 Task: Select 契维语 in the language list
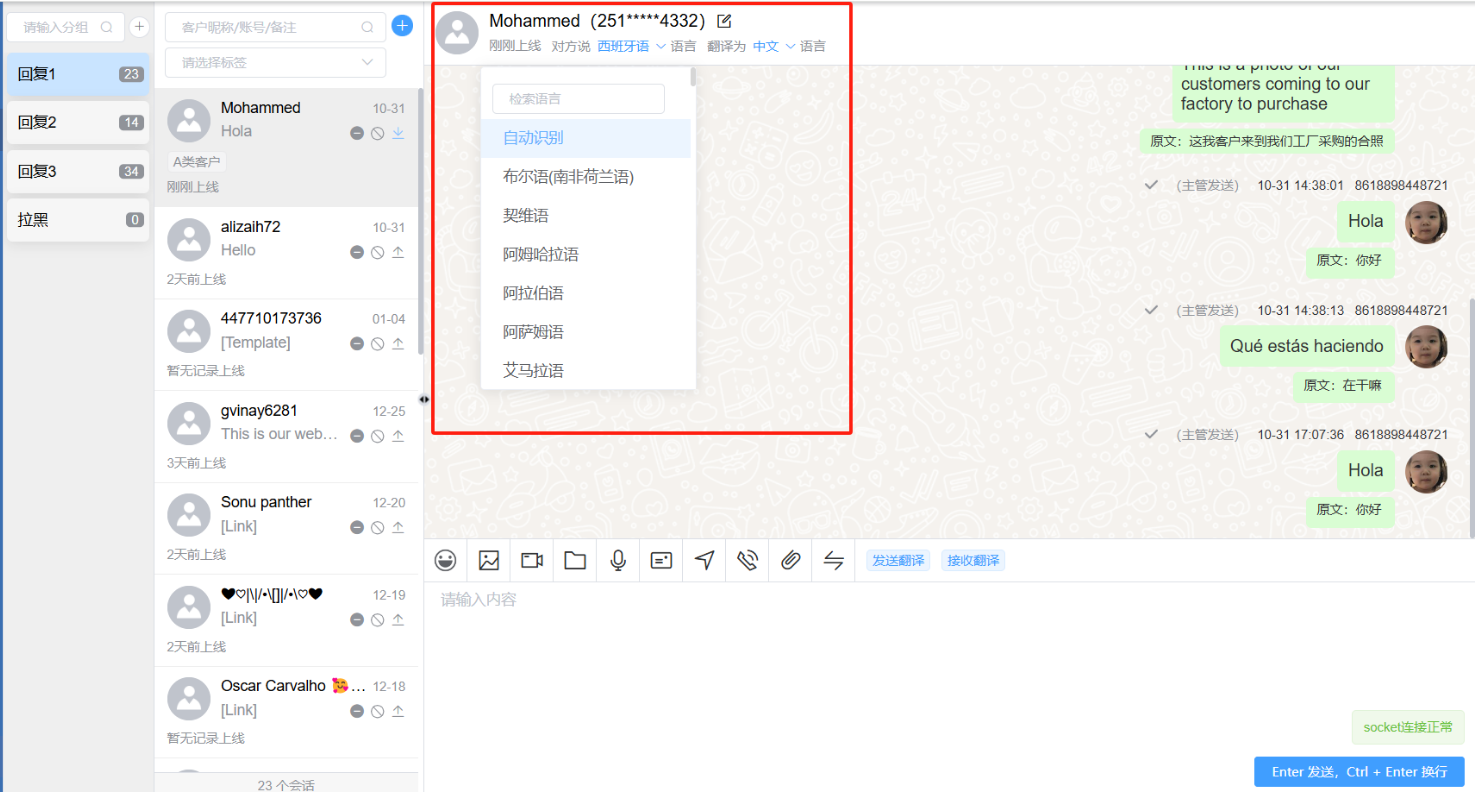coord(586,216)
